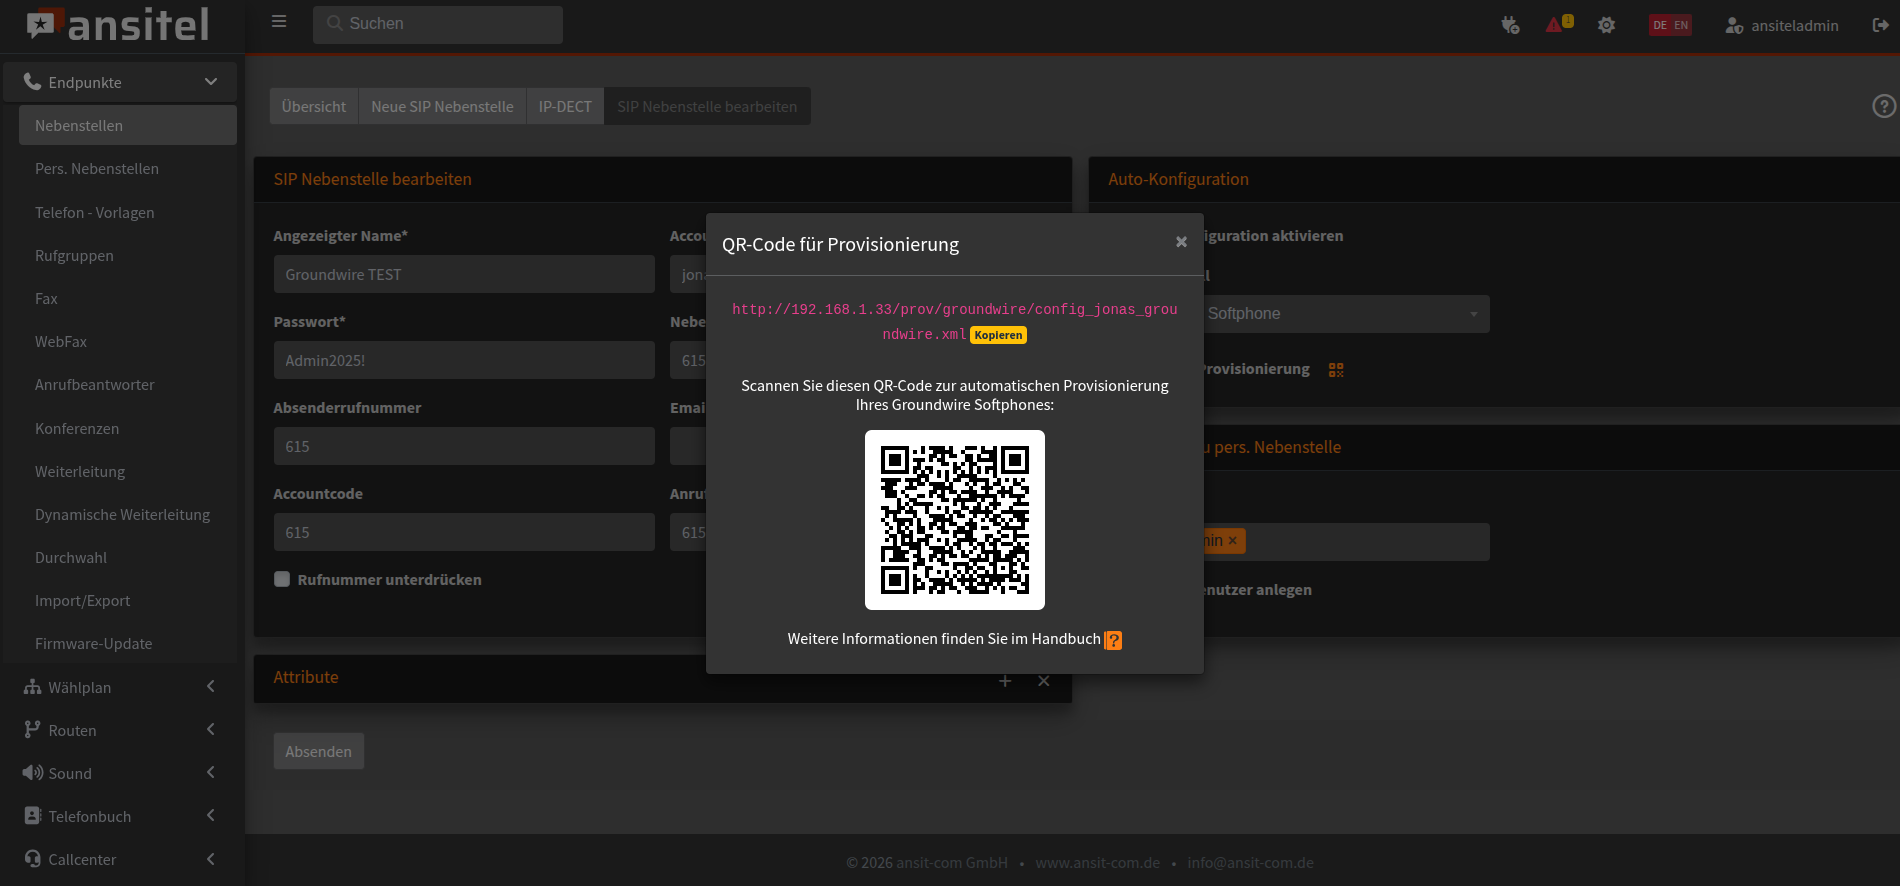Click the hamburger menu toggle icon

279,22
